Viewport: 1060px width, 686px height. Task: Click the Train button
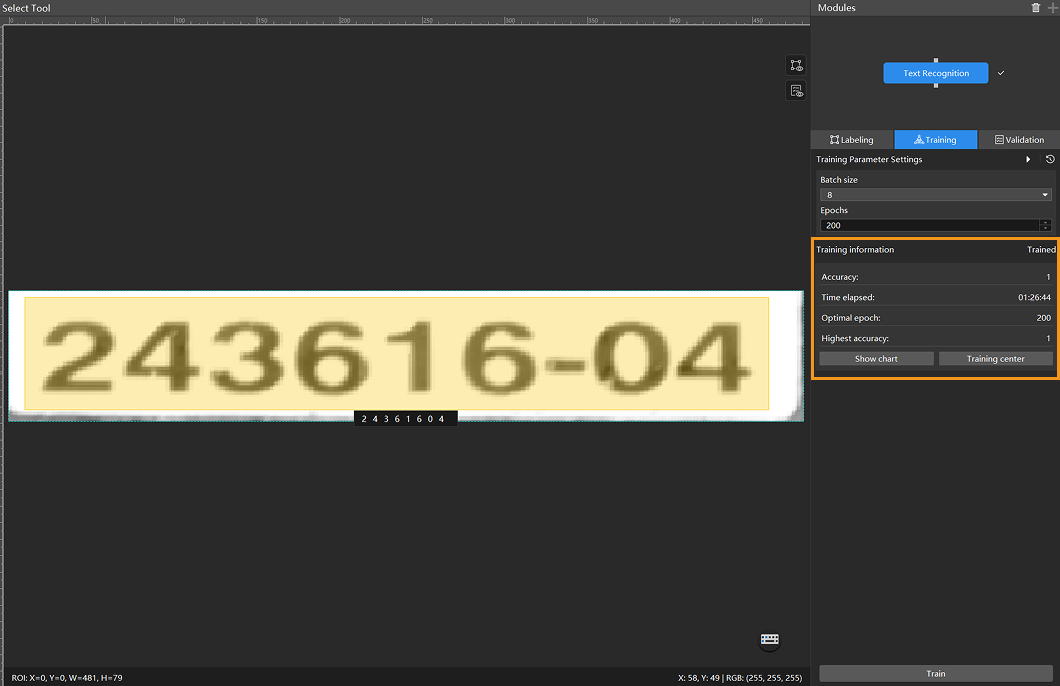(x=936, y=674)
